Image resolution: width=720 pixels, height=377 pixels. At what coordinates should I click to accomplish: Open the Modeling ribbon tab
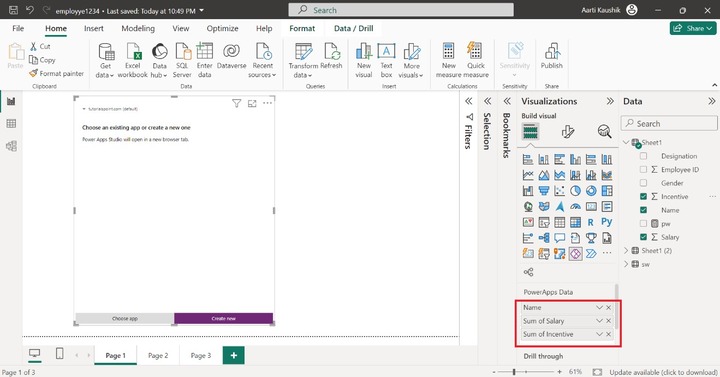click(138, 28)
